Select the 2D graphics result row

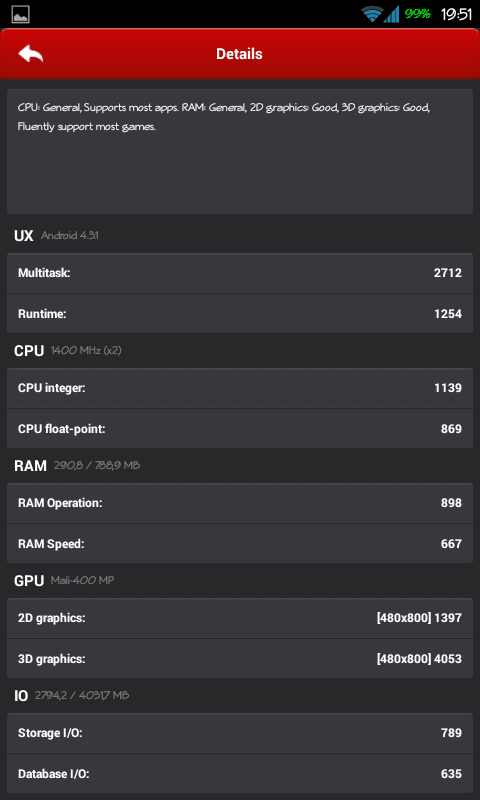240,618
